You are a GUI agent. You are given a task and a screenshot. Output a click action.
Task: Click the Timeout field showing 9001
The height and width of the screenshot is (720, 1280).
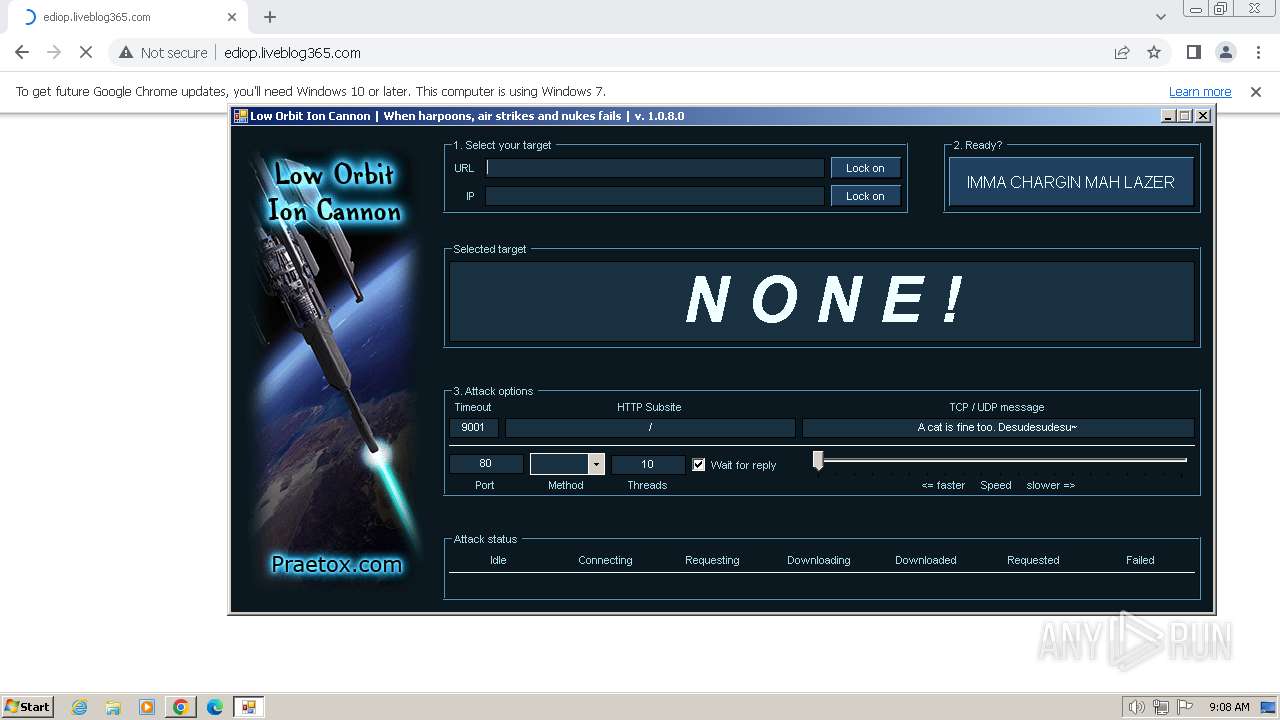473,427
